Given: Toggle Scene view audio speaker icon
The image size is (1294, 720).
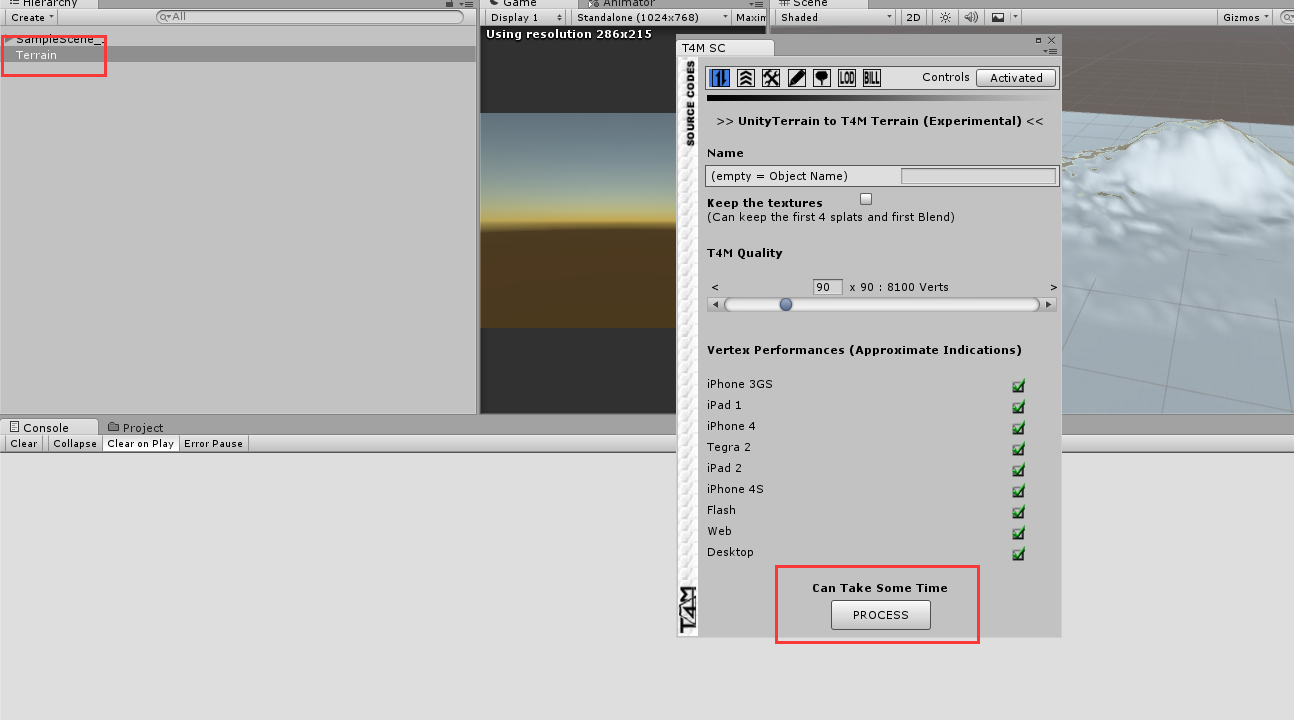Looking at the screenshot, I should tap(970, 17).
